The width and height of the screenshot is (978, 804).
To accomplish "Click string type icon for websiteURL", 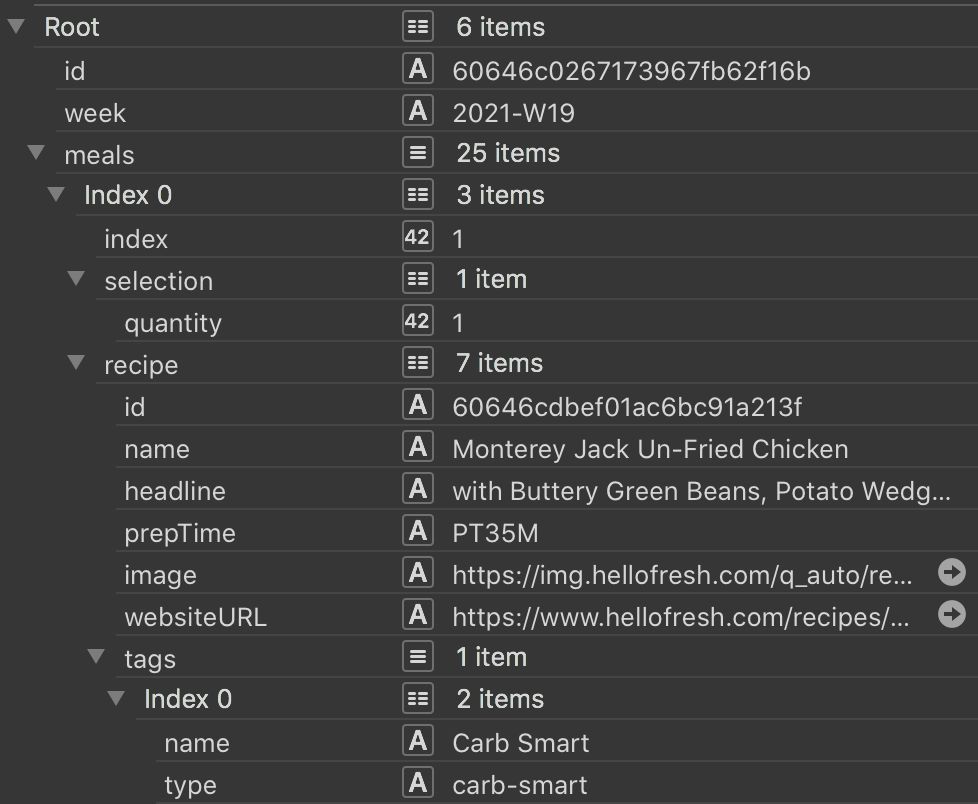I will (417, 615).
